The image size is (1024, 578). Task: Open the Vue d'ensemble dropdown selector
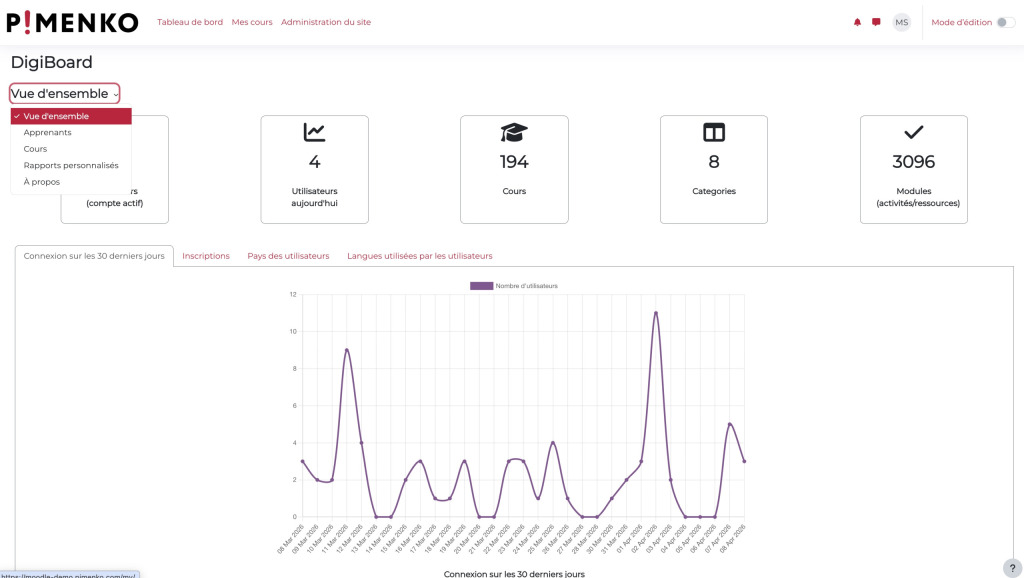point(63,93)
